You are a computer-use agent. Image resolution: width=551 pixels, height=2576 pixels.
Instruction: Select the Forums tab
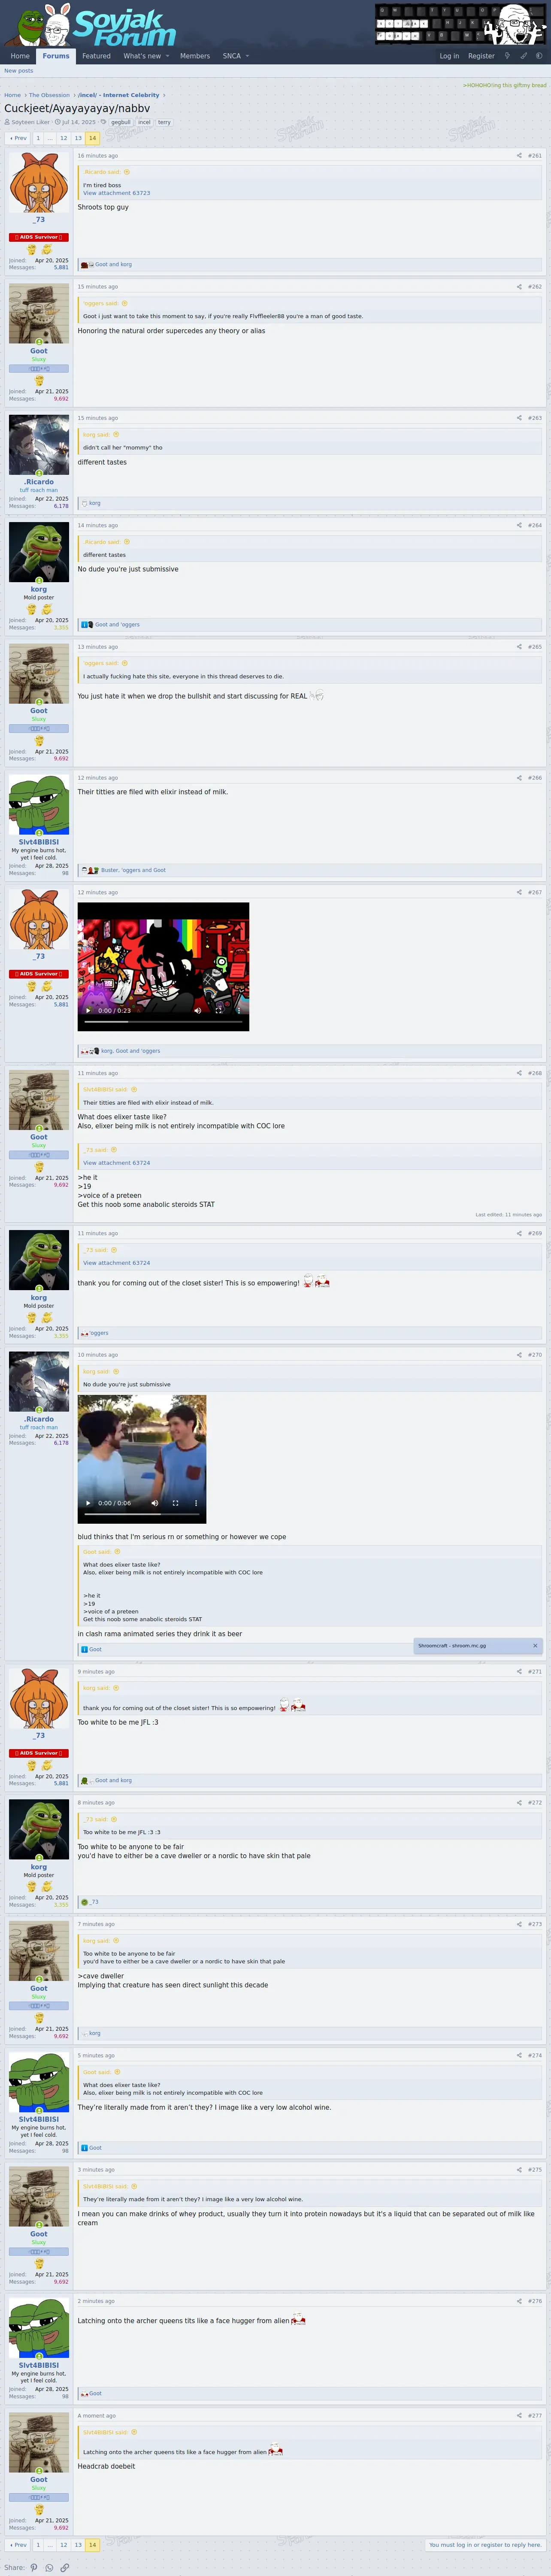(56, 56)
